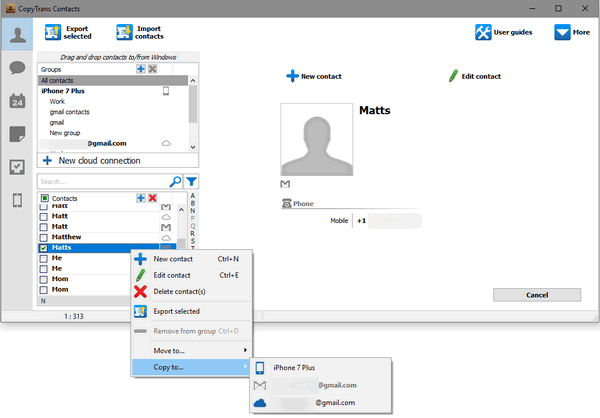Expand the Move to... submenu
The image size is (600, 418).
(x=191, y=351)
